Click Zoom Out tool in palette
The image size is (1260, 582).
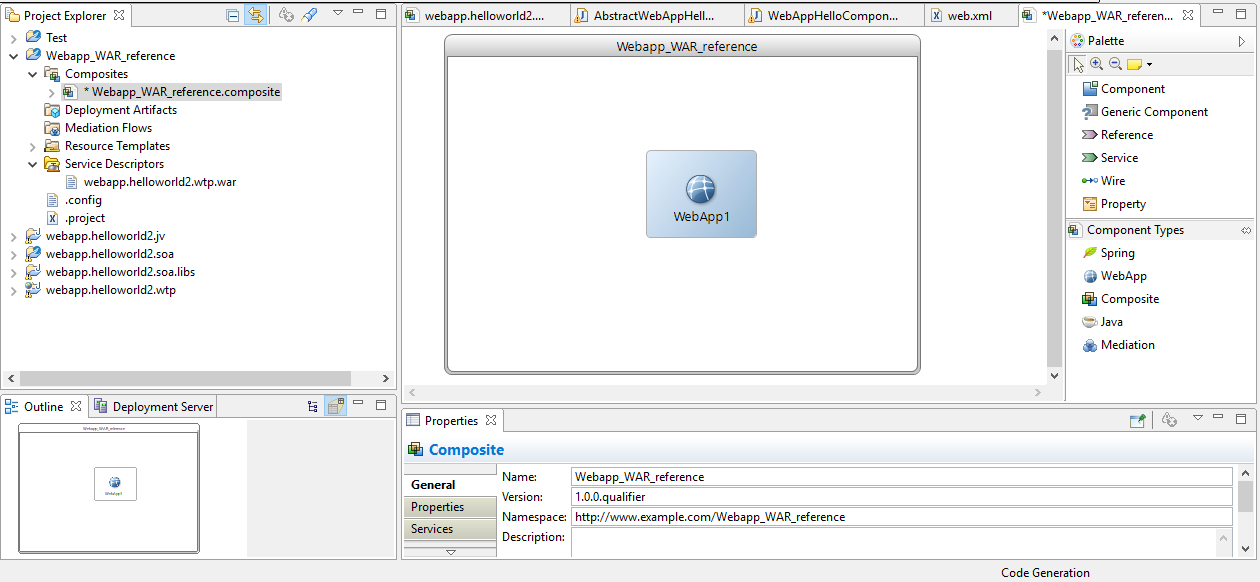tap(1115, 64)
